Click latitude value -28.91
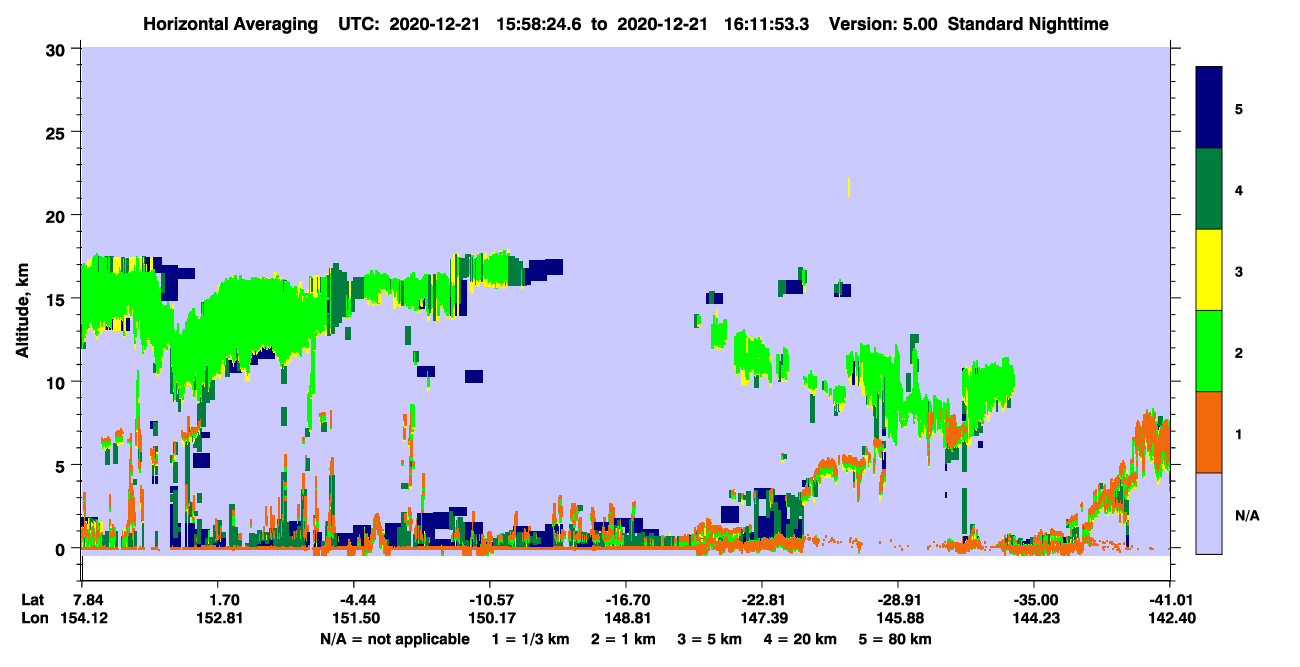 [x=898, y=600]
